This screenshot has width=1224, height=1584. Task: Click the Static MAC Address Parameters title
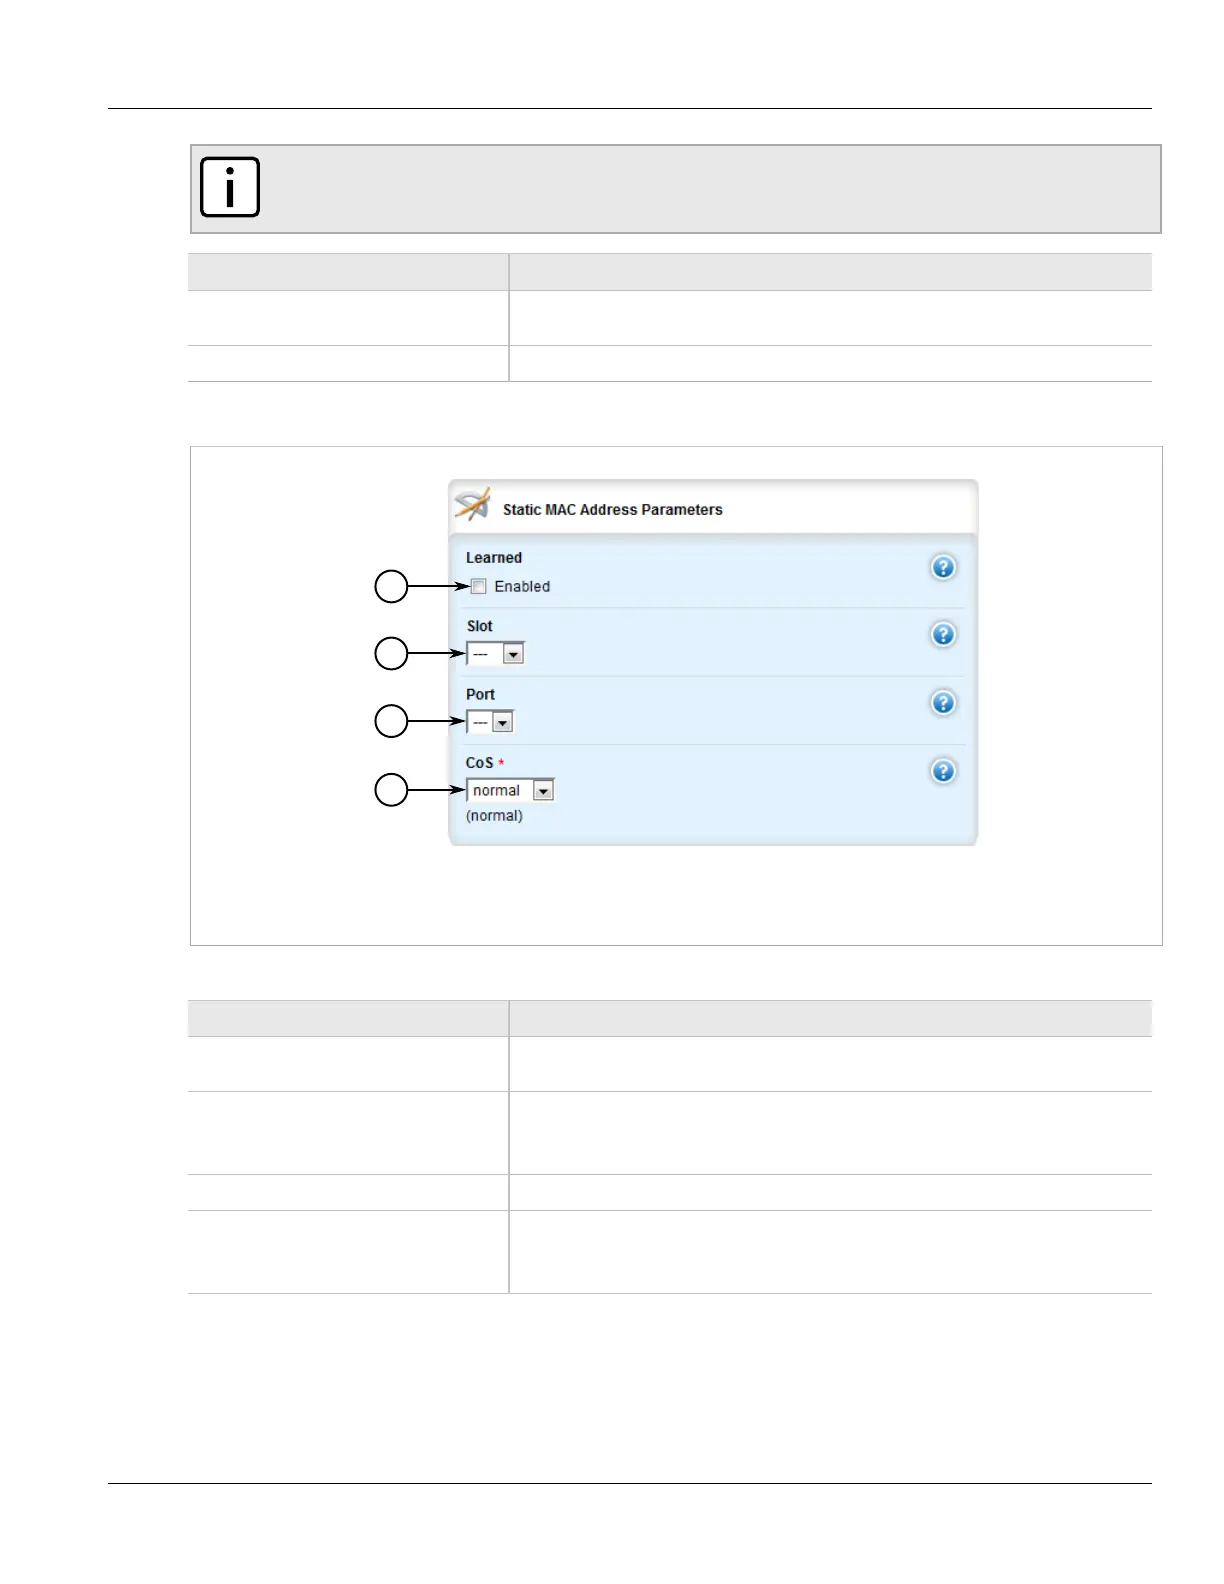tap(612, 510)
